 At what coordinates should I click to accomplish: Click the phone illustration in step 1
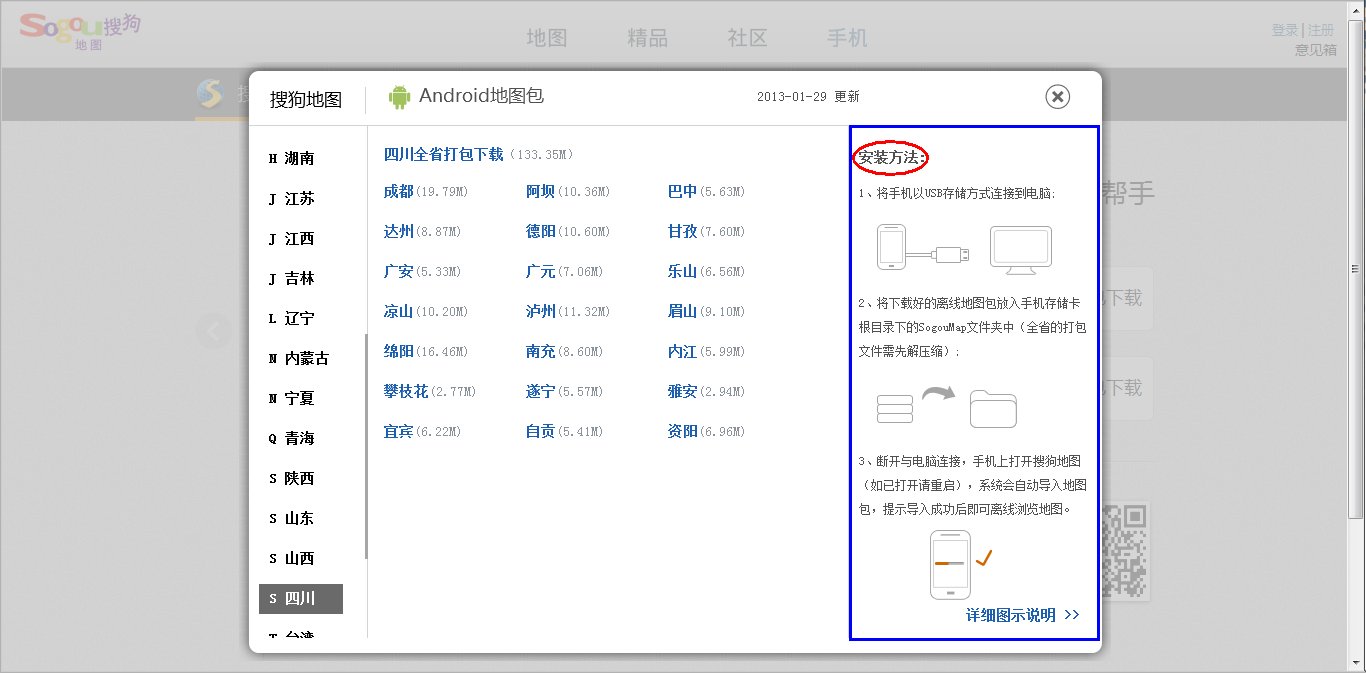[890, 248]
